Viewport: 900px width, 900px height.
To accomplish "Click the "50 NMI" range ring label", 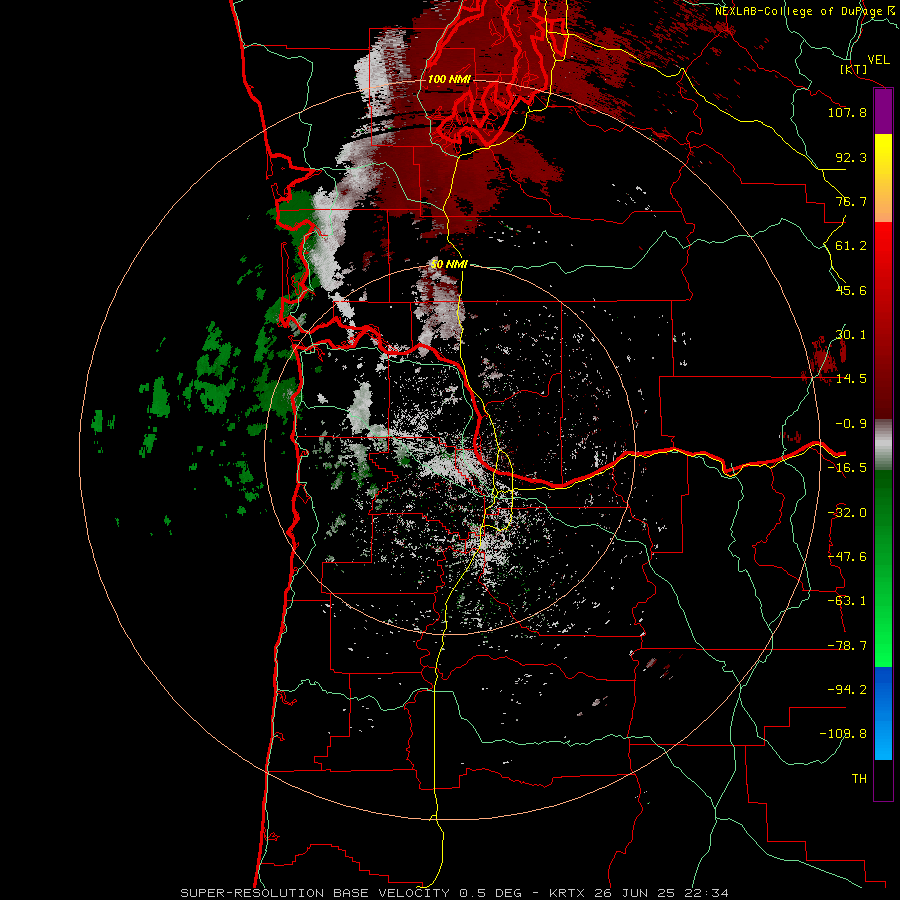I will click(449, 264).
